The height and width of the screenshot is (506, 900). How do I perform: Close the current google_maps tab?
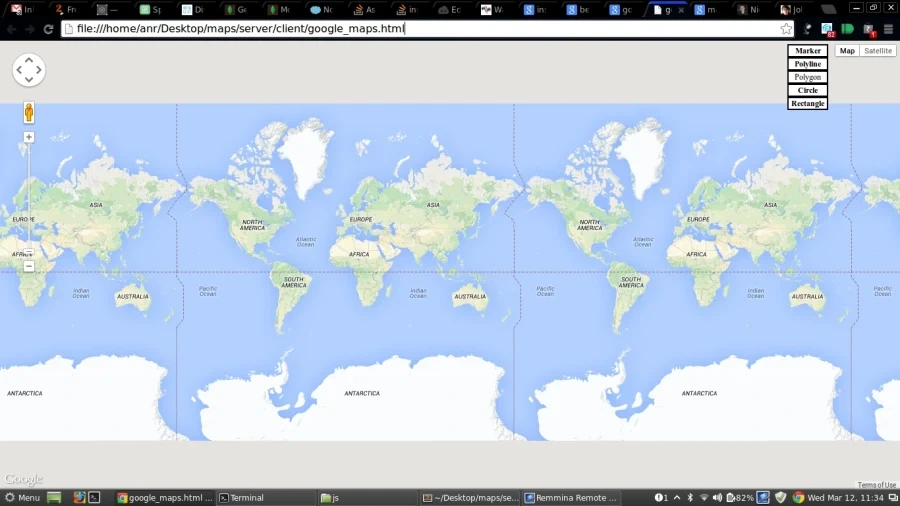point(681,10)
